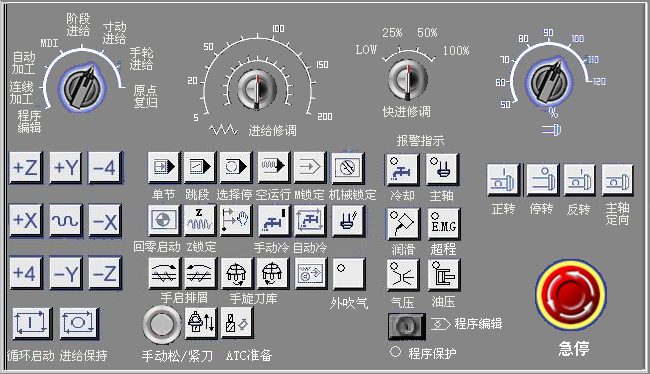The image size is (650, 374).
Task: Activate the rapid traverse wave key
Action: [65, 220]
